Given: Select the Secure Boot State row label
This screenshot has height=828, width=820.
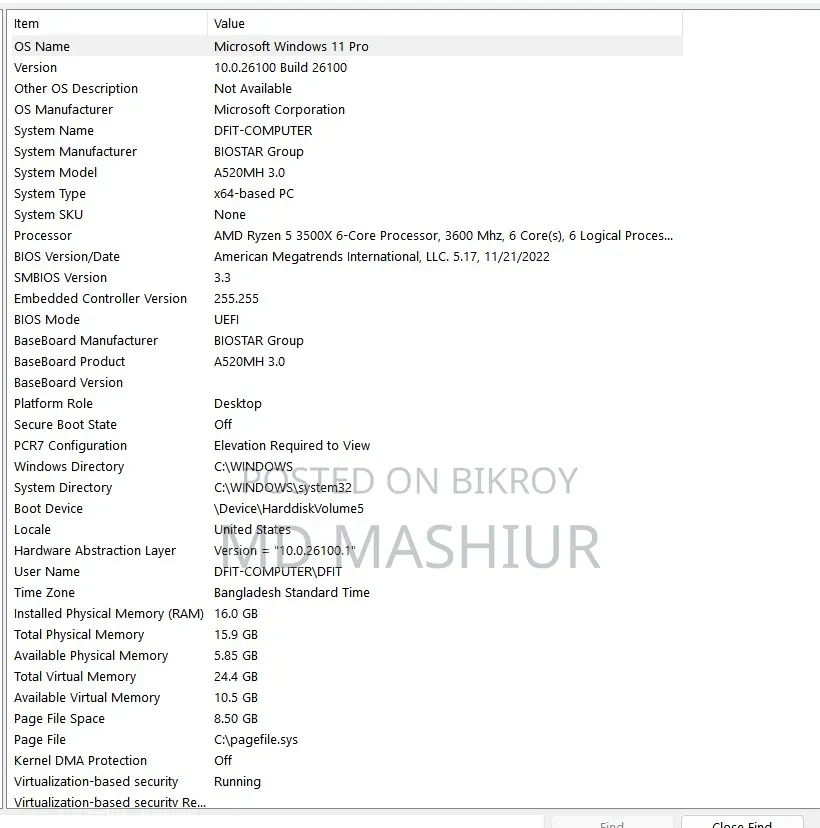Looking at the screenshot, I should (65, 425).
